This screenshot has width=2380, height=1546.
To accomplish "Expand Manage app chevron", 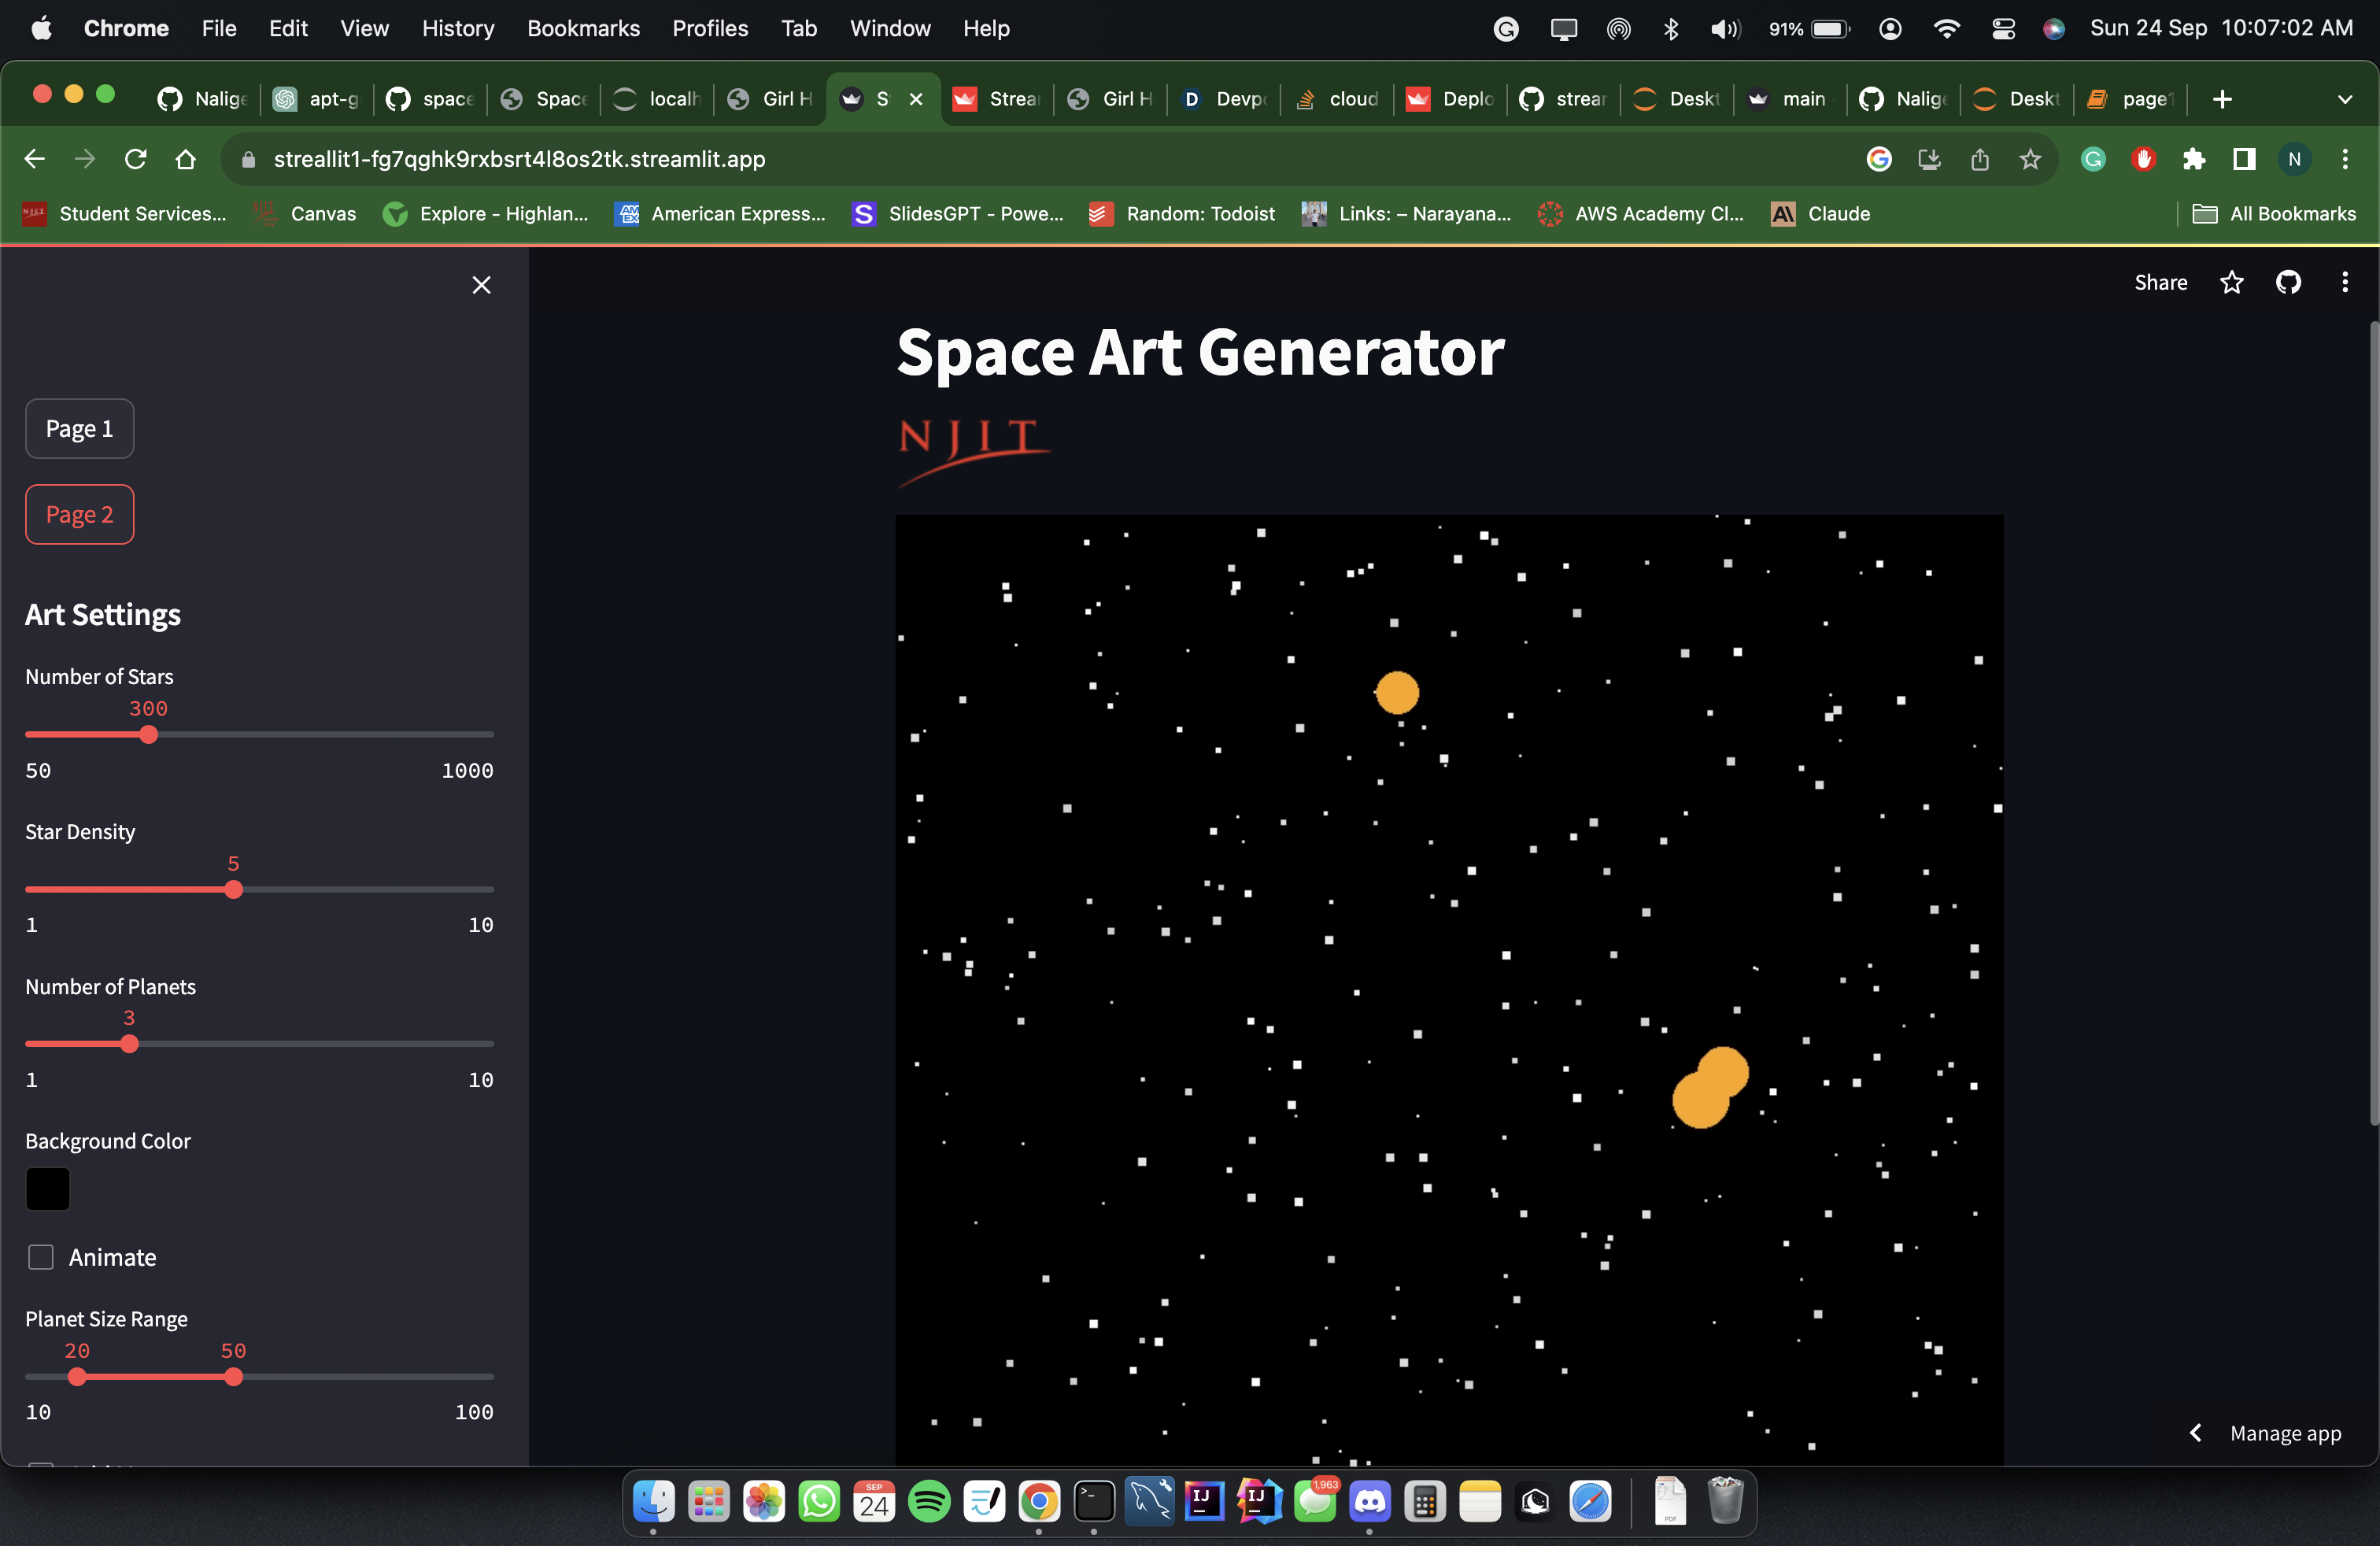I will tap(2196, 1433).
